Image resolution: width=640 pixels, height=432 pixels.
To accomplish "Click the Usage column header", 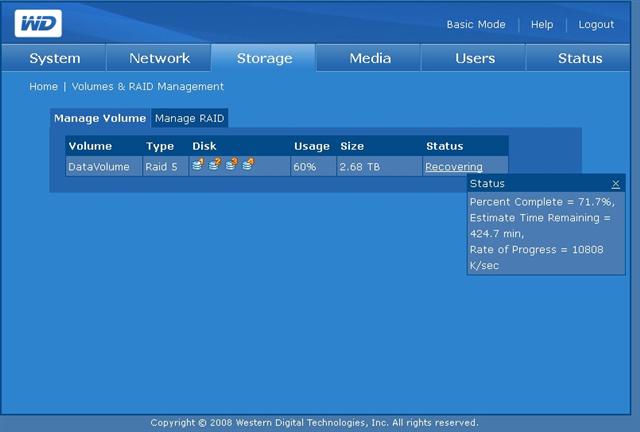I will [x=312, y=146].
